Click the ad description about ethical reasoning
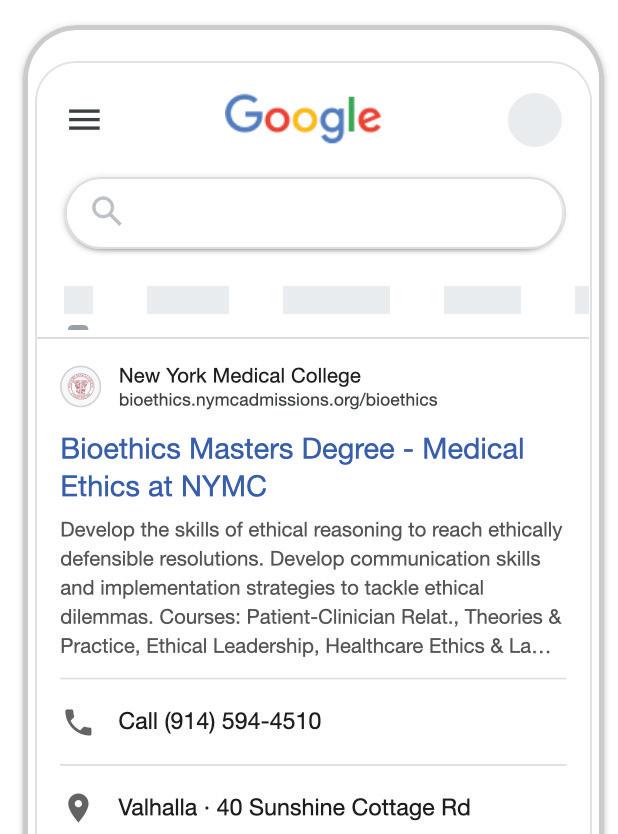This screenshot has height=834, width=618. (x=311, y=587)
